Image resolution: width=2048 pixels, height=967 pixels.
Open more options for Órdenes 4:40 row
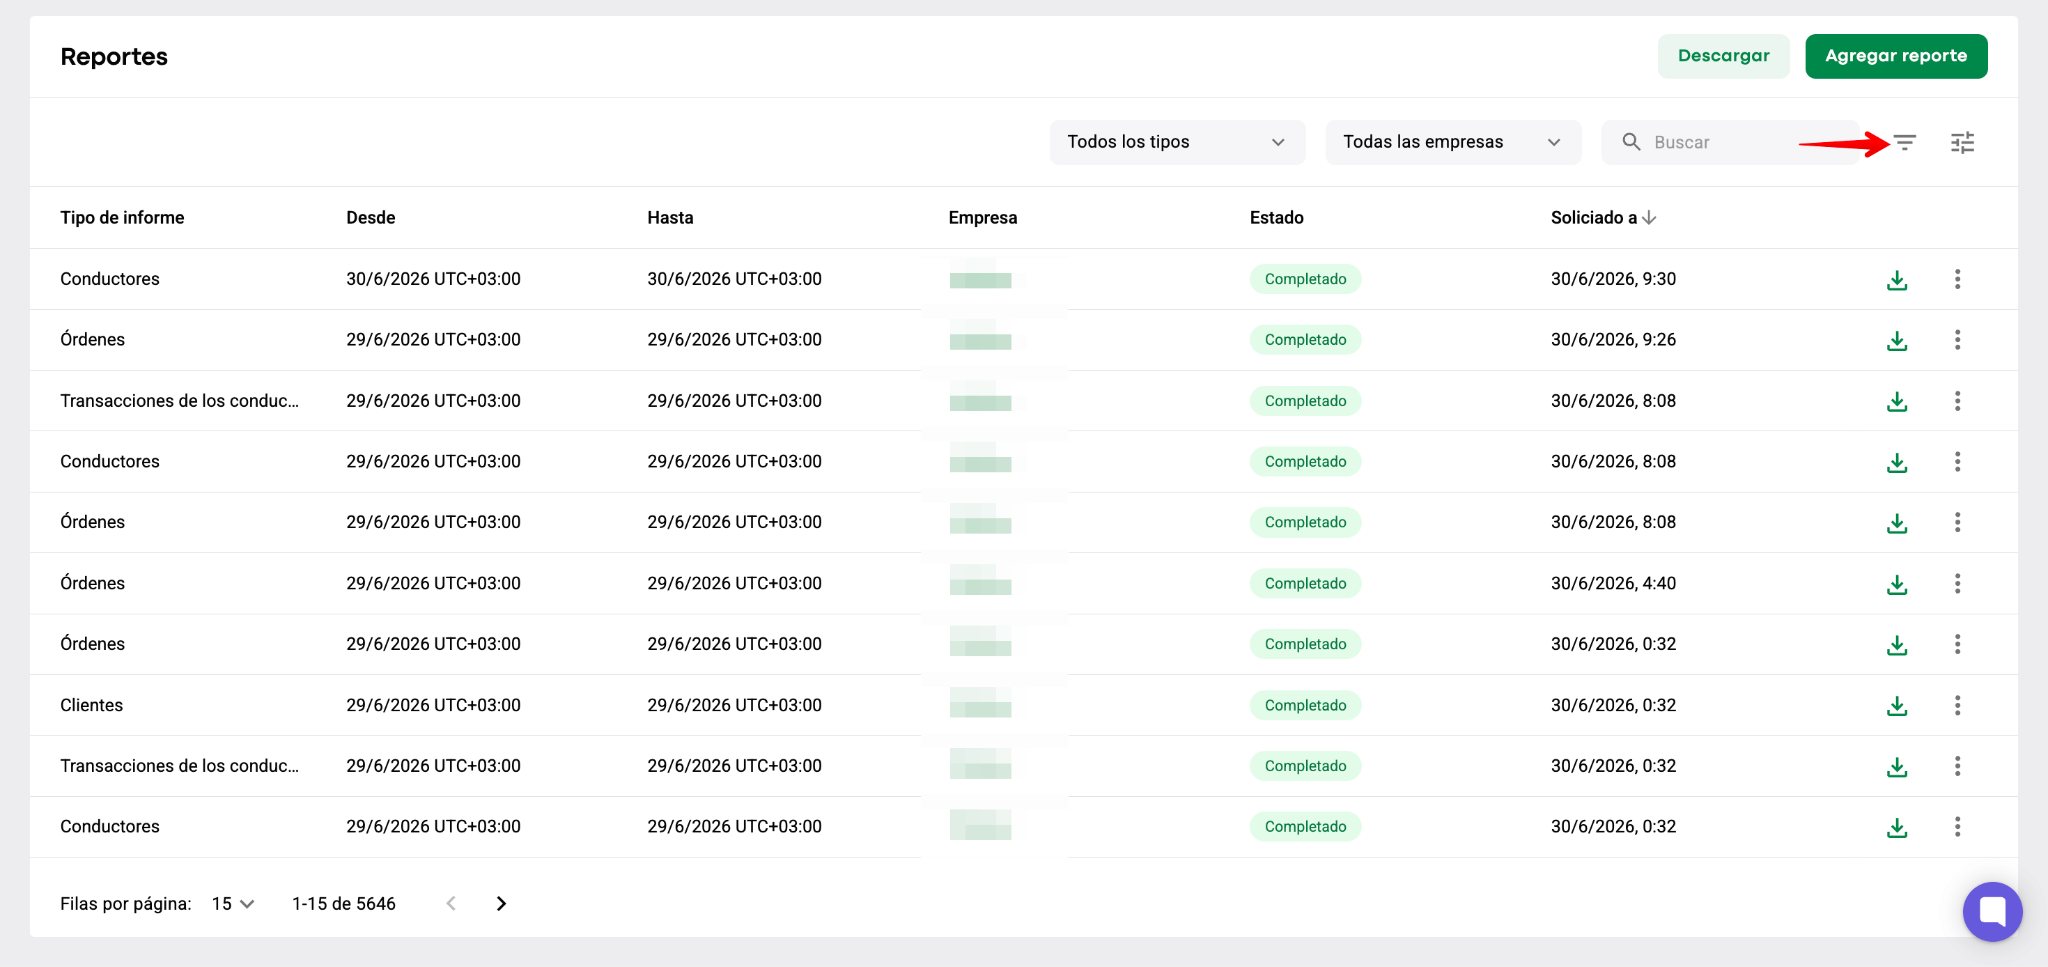pos(1957,583)
